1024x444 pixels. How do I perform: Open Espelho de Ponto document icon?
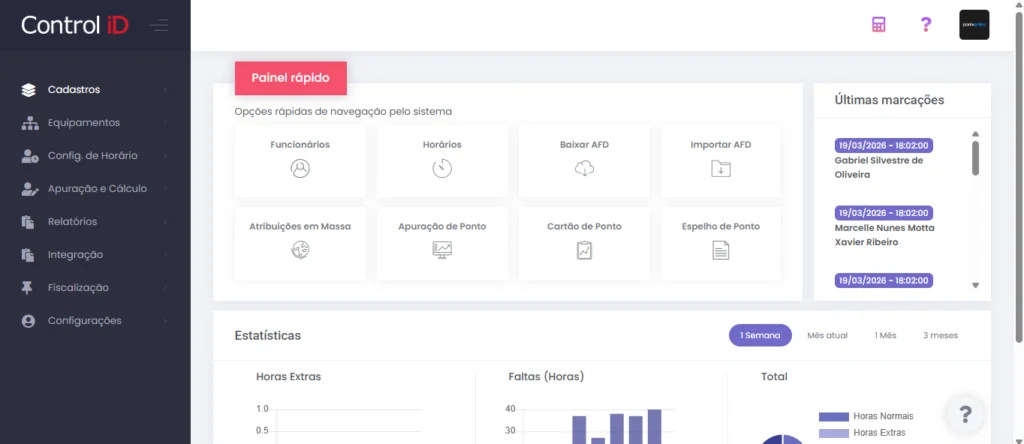720,250
